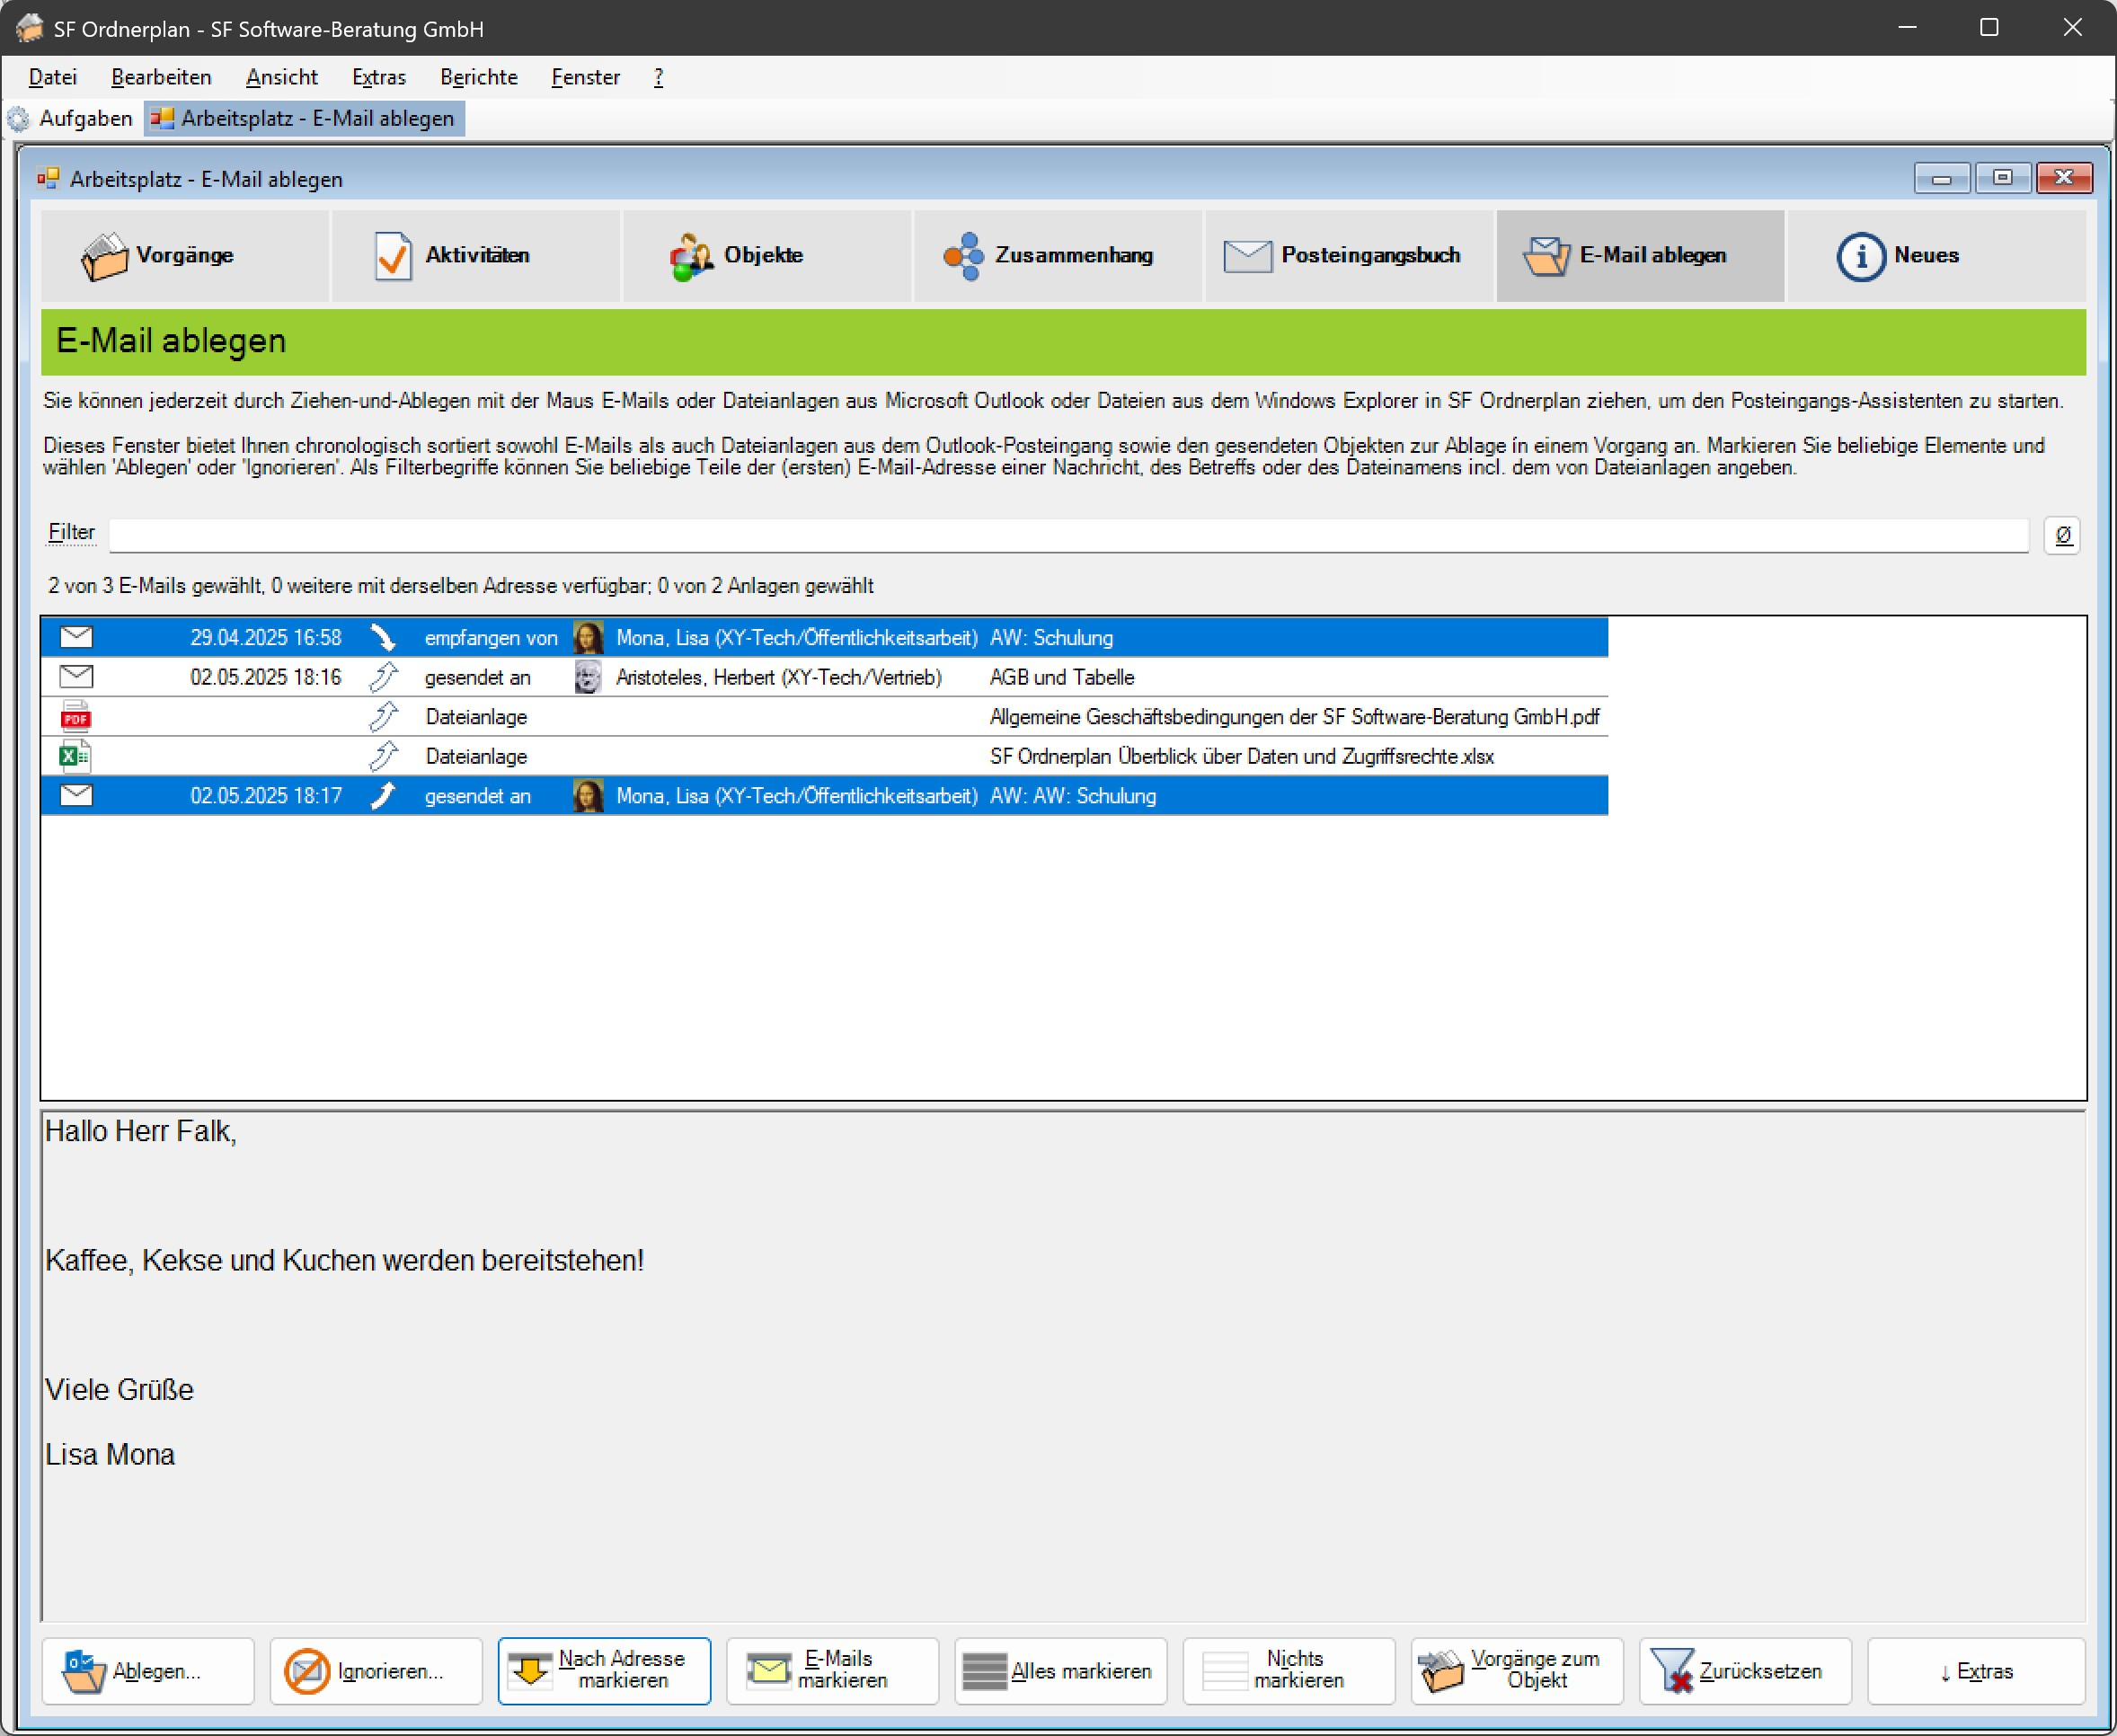Select the 'AW: Schulung' subject
This screenshot has height=1736, width=2117.
click(x=1051, y=638)
